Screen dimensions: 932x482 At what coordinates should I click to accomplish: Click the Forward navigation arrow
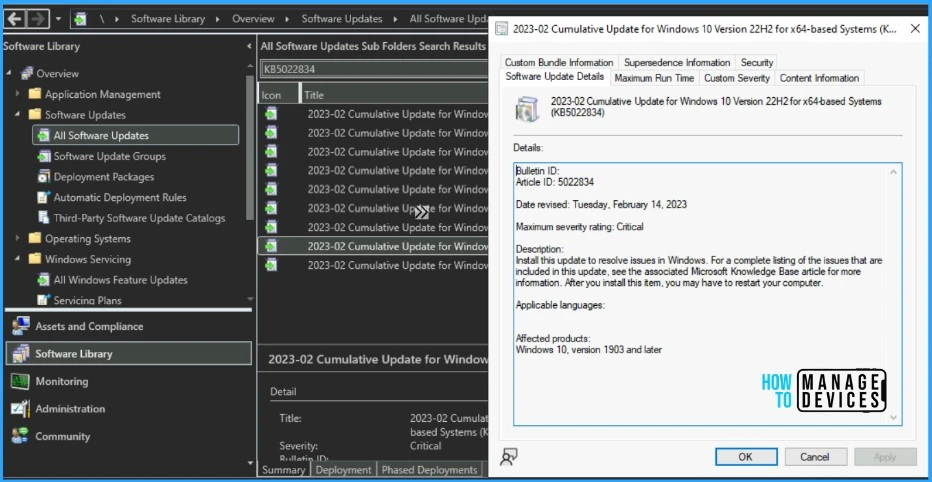(x=37, y=18)
